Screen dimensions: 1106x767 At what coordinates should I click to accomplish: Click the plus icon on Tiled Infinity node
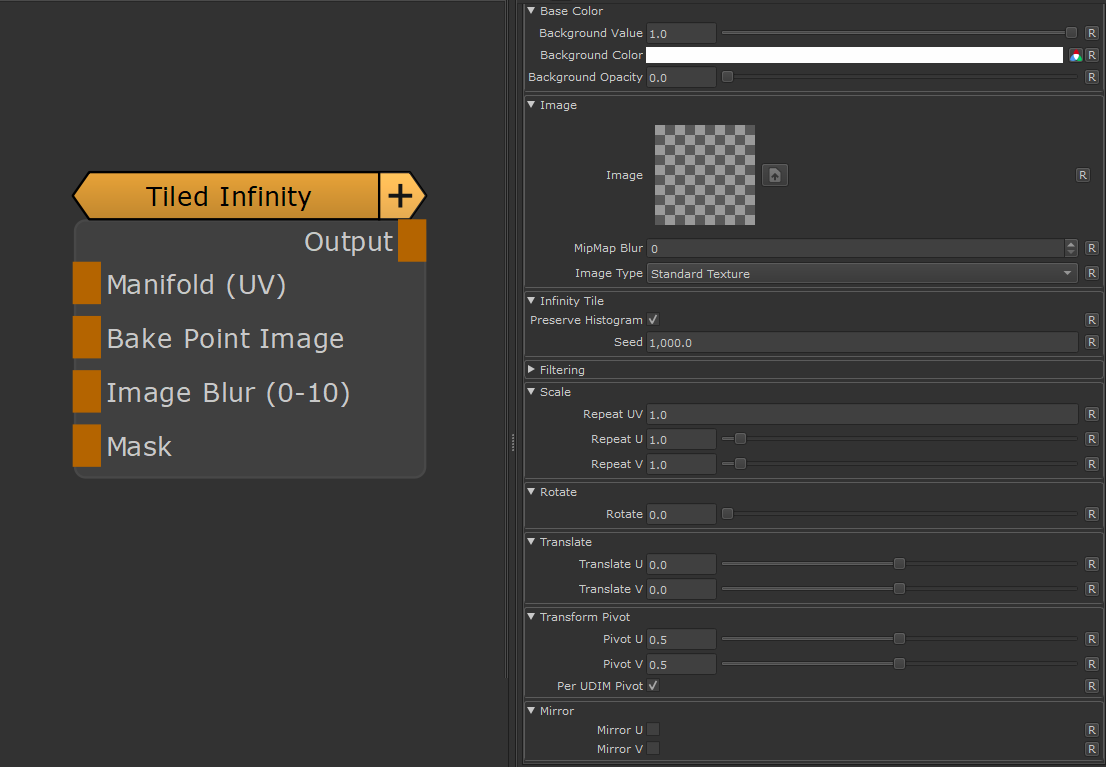400,196
